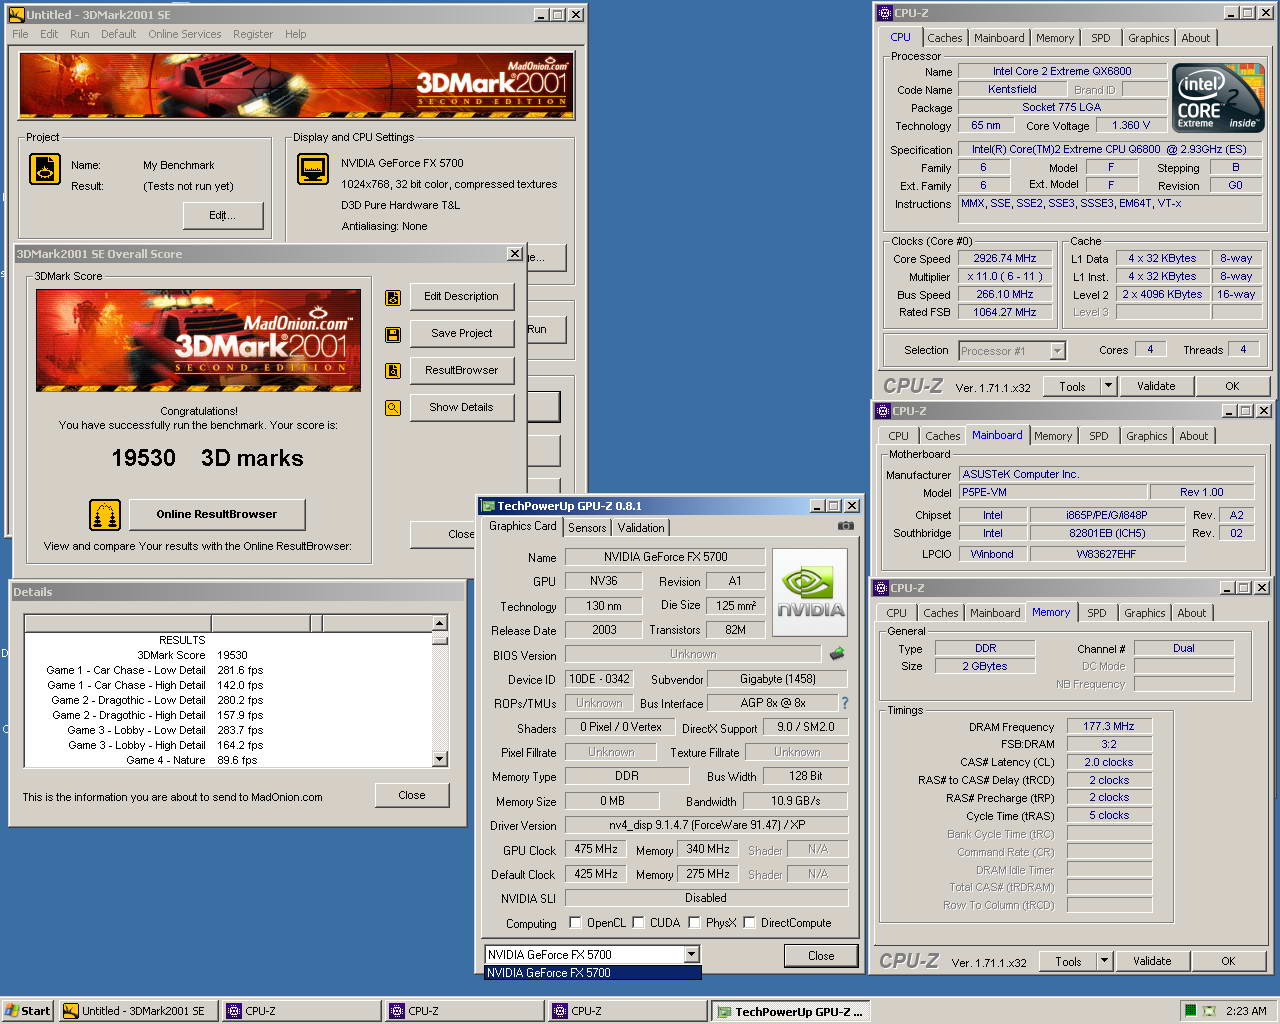Image resolution: width=1280 pixels, height=1024 pixels.
Task: Click the Details list scroll down arrow
Action: click(439, 759)
